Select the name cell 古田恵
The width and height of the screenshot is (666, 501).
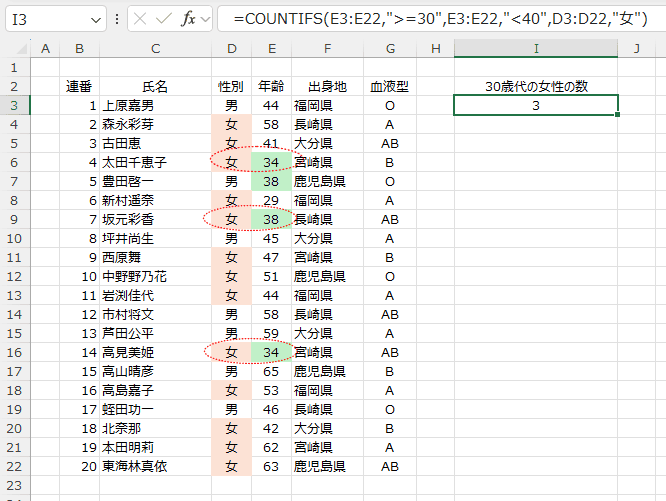[x=155, y=144]
